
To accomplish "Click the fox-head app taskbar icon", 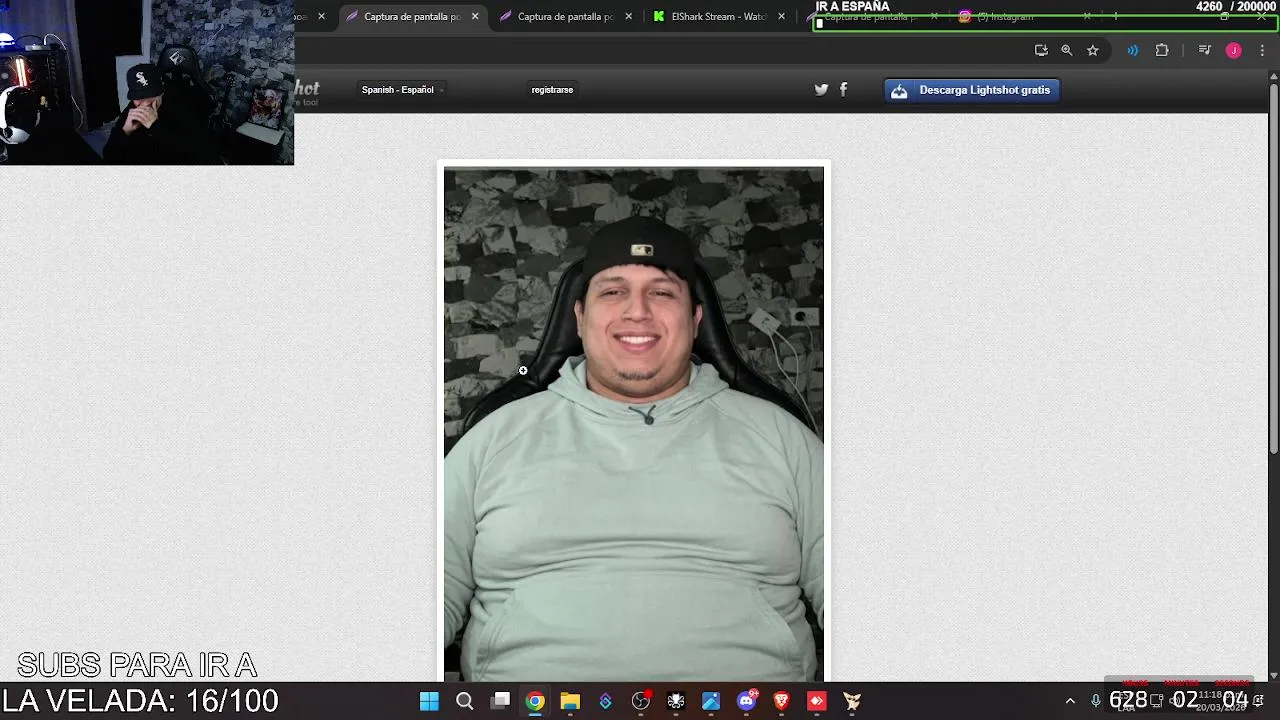I will coord(852,701).
